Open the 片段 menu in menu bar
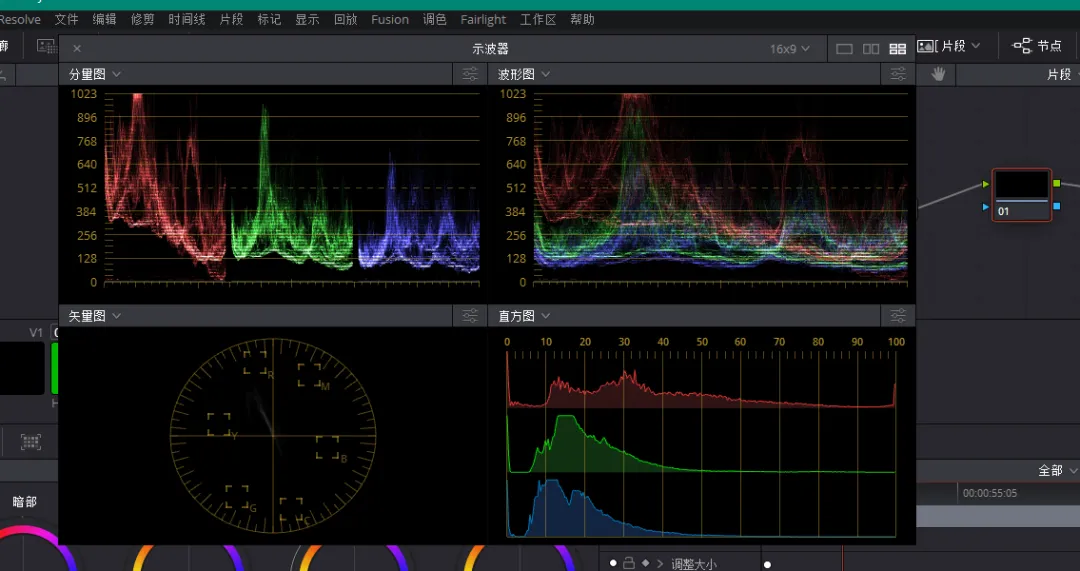The width and height of the screenshot is (1080, 571). pyautogui.click(x=231, y=19)
